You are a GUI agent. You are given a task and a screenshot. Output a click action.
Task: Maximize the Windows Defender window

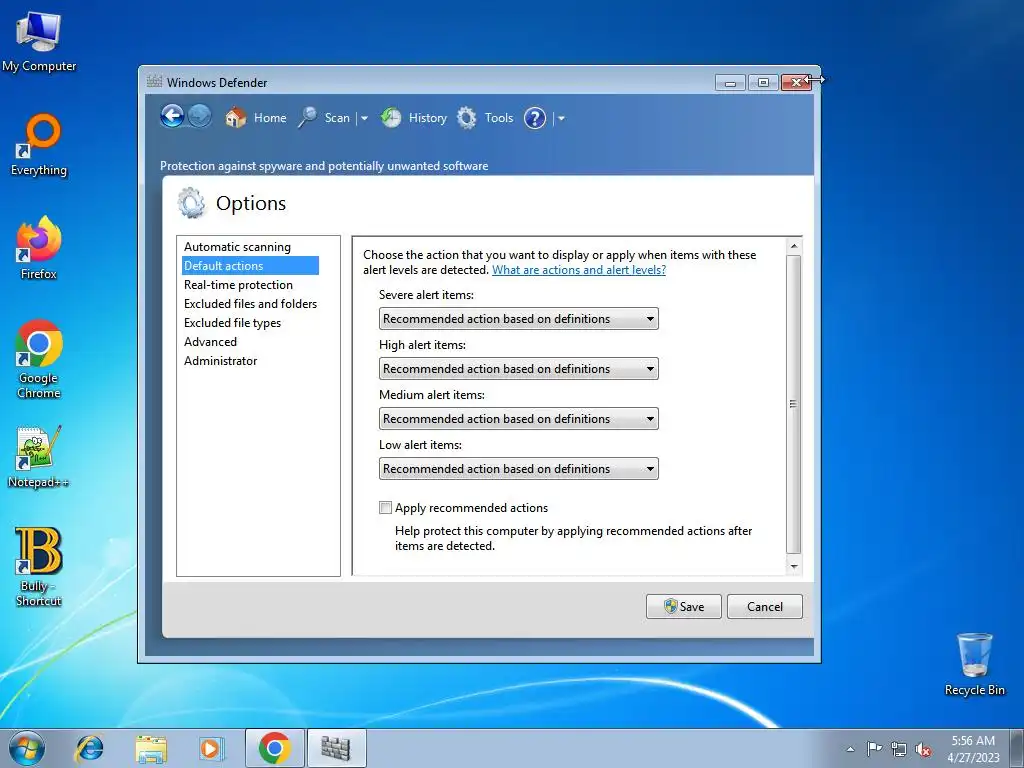point(763,82)
